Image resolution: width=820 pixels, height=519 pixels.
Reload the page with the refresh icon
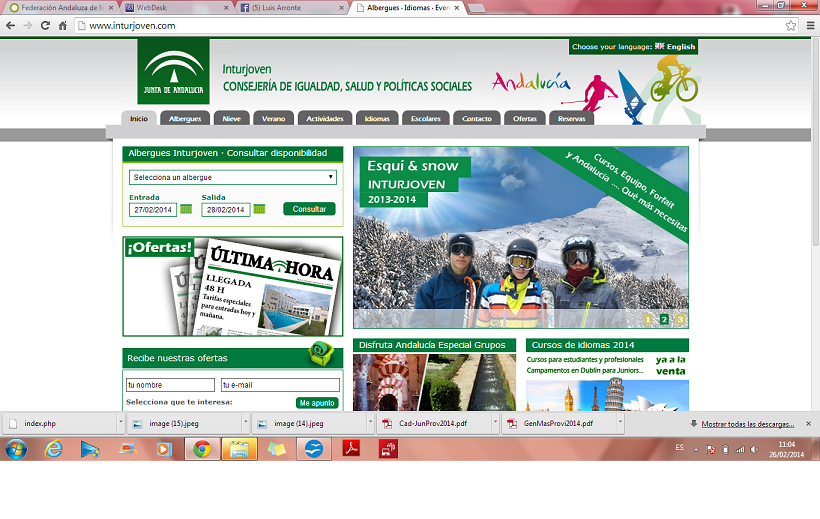(x=45, y=25)
